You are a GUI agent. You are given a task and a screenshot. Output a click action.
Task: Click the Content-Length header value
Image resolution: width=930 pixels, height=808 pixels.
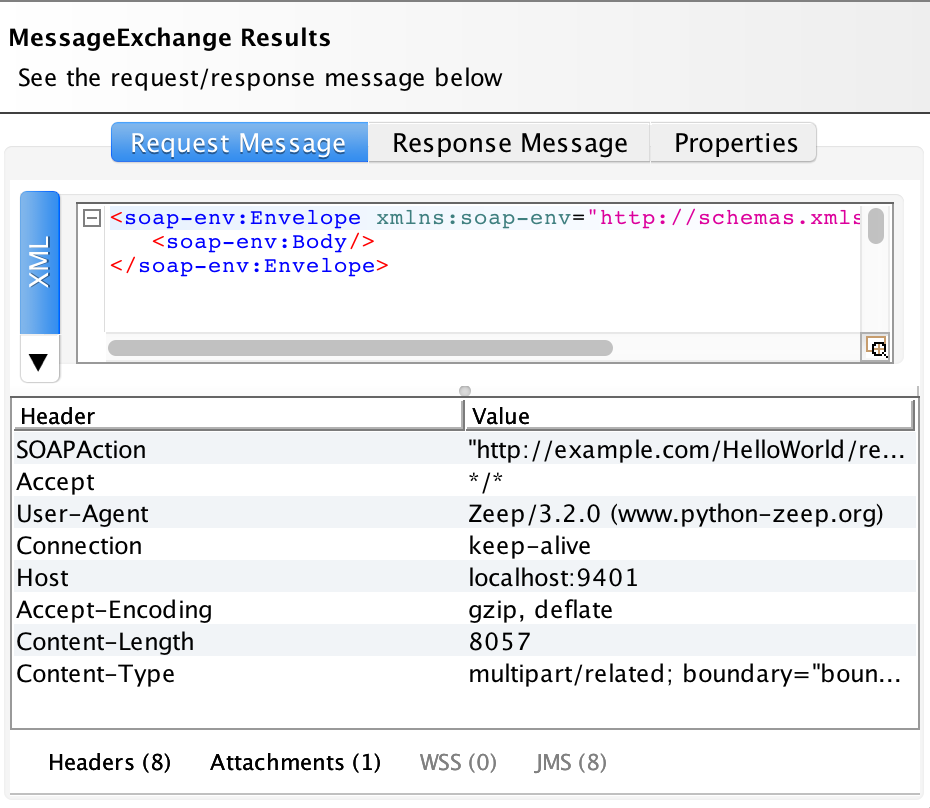[500, 642]
